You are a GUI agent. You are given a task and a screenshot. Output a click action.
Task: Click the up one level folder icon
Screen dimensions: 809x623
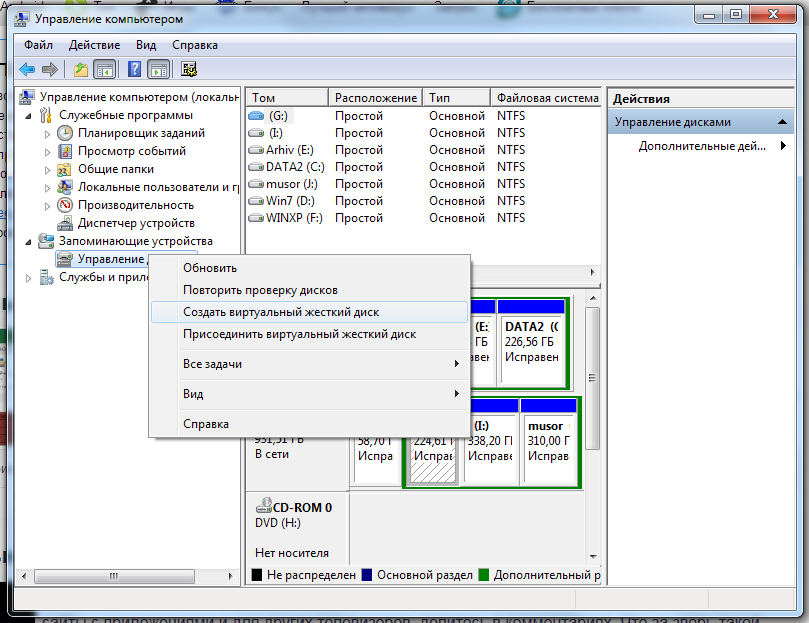[80, 69]
